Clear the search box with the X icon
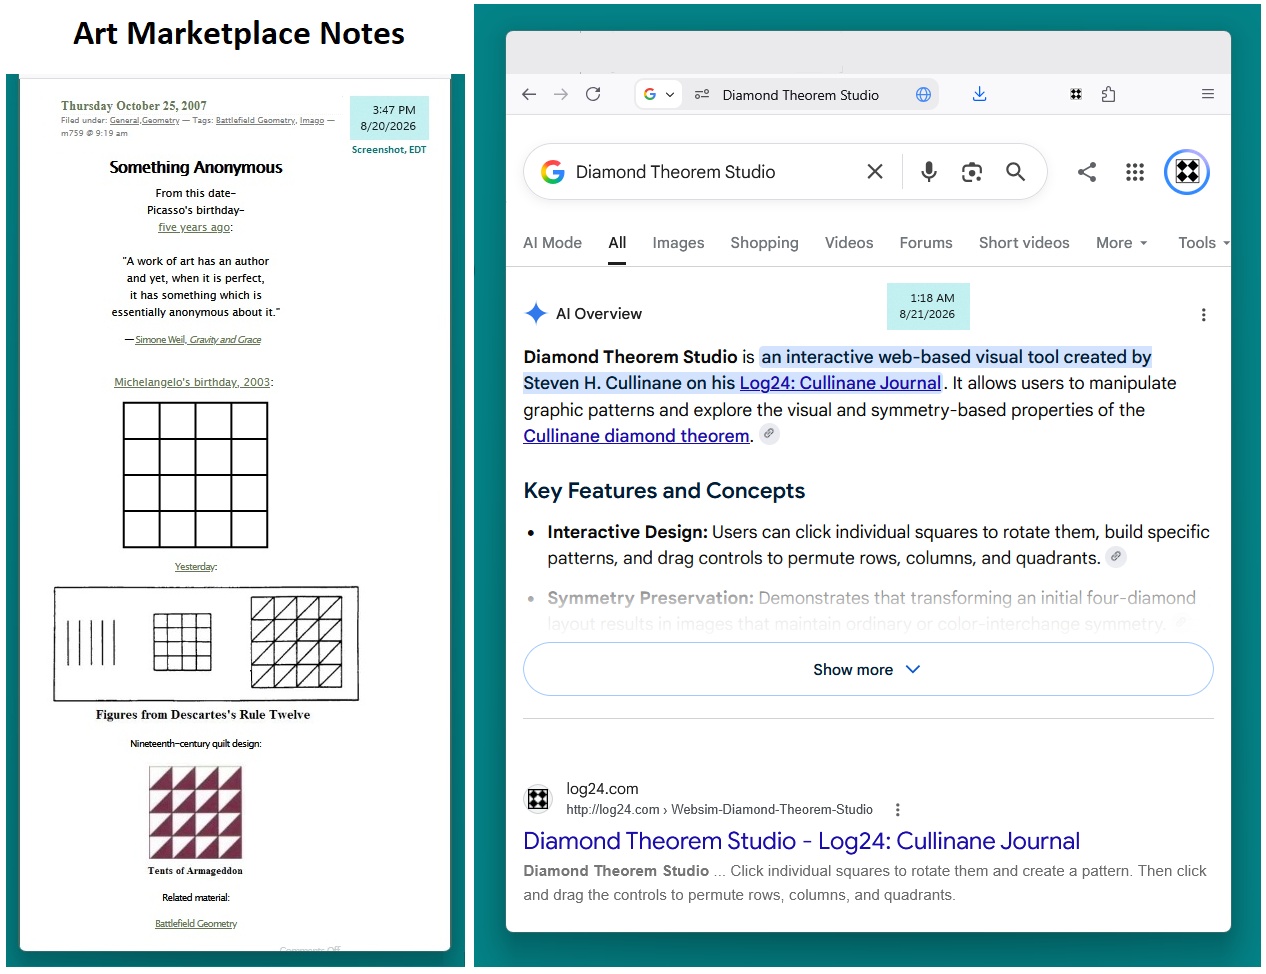This screenshot has height=974, width=1266. tap(875, 172)
